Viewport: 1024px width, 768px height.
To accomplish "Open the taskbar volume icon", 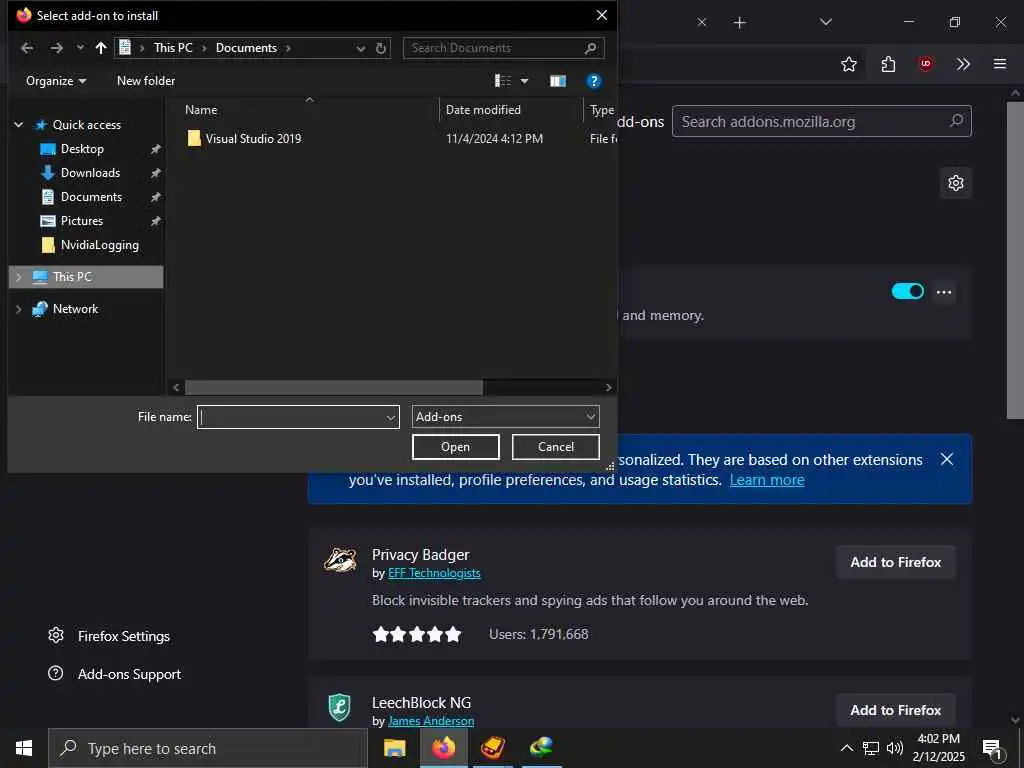I will (895, 748).
